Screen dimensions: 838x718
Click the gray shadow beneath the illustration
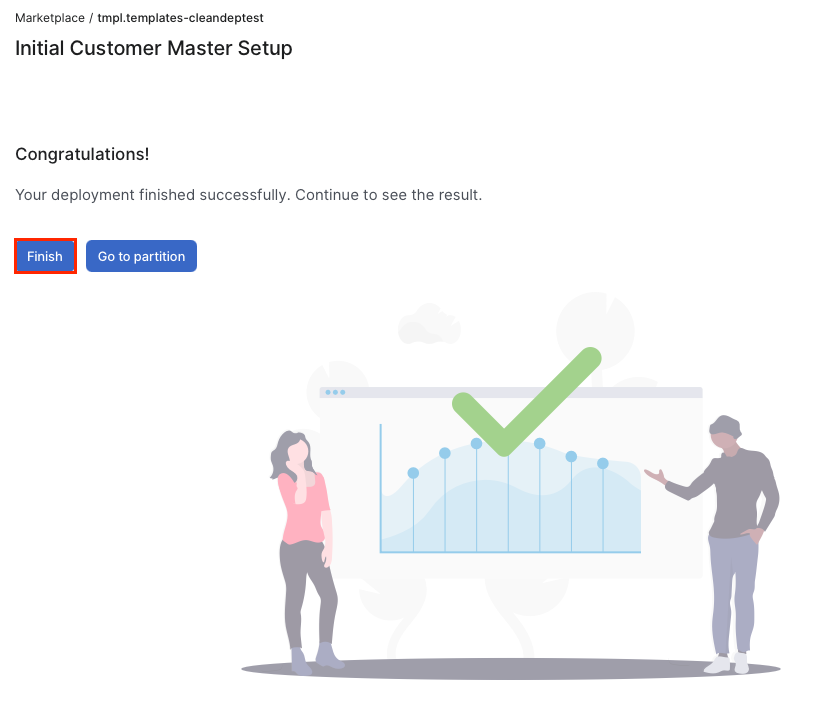pos(510,663)
